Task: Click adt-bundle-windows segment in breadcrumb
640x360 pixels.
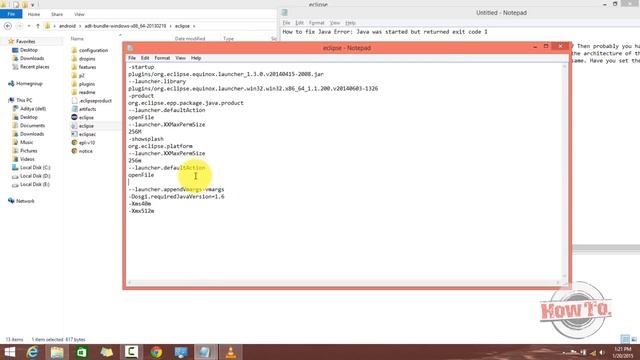Action: click(125, 26)
